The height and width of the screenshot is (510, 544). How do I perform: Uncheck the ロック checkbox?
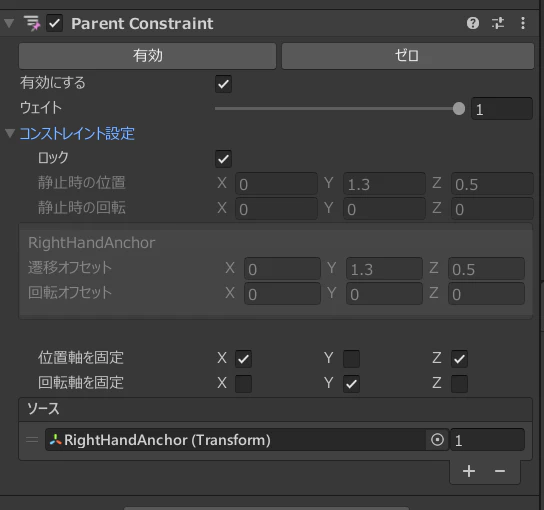click(x=223, y=159)
